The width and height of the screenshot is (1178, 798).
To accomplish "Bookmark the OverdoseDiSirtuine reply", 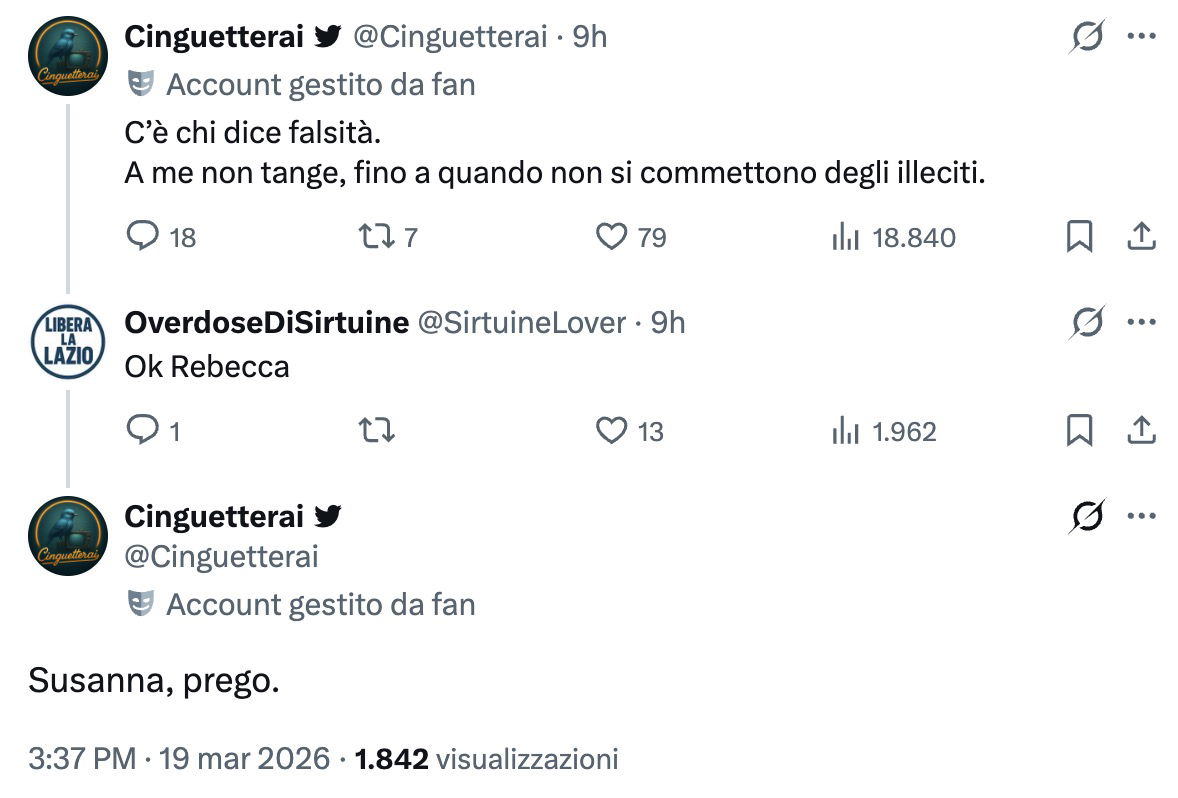I will (1079, 431).
